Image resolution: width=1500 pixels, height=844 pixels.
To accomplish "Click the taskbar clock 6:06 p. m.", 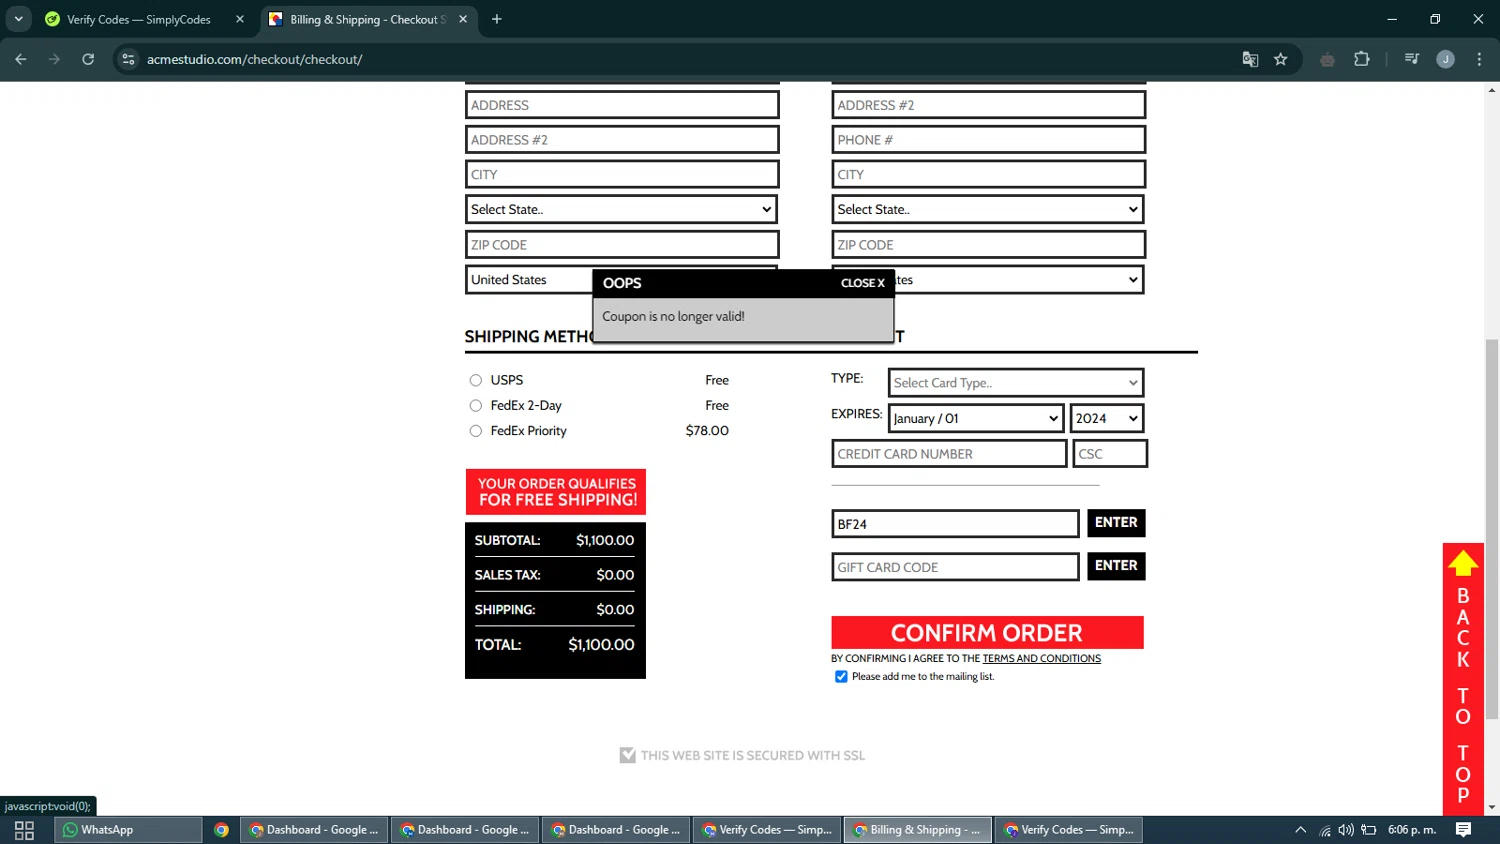I will coord(1412,830).
